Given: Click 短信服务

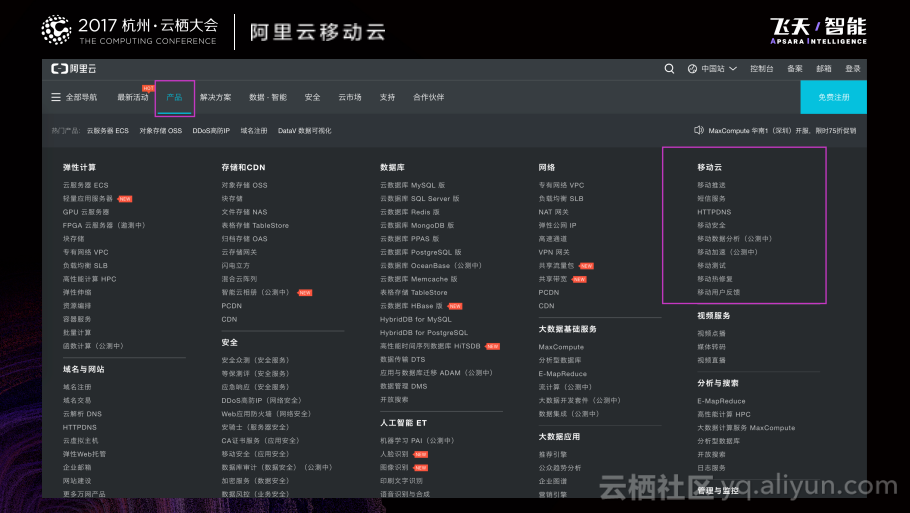Looking at the screenshot, I should [x=711, y=198].
